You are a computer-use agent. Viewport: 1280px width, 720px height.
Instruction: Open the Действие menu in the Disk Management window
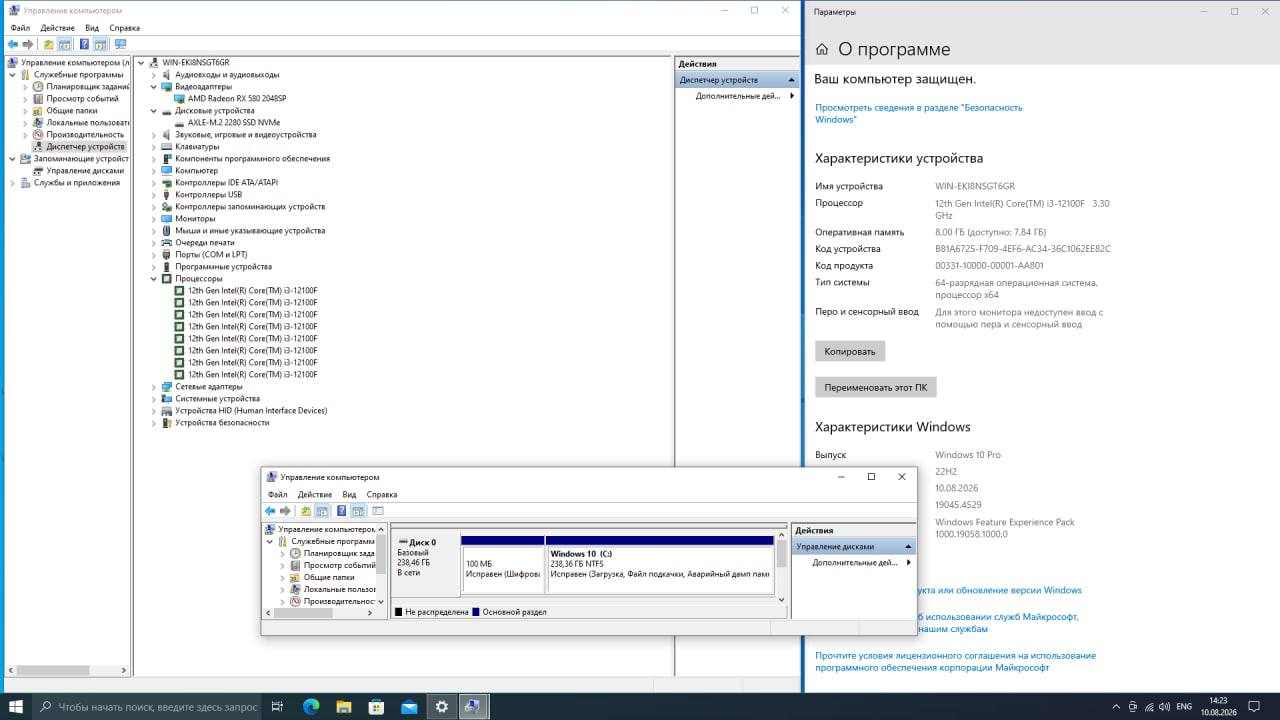[x=315, y=495]
